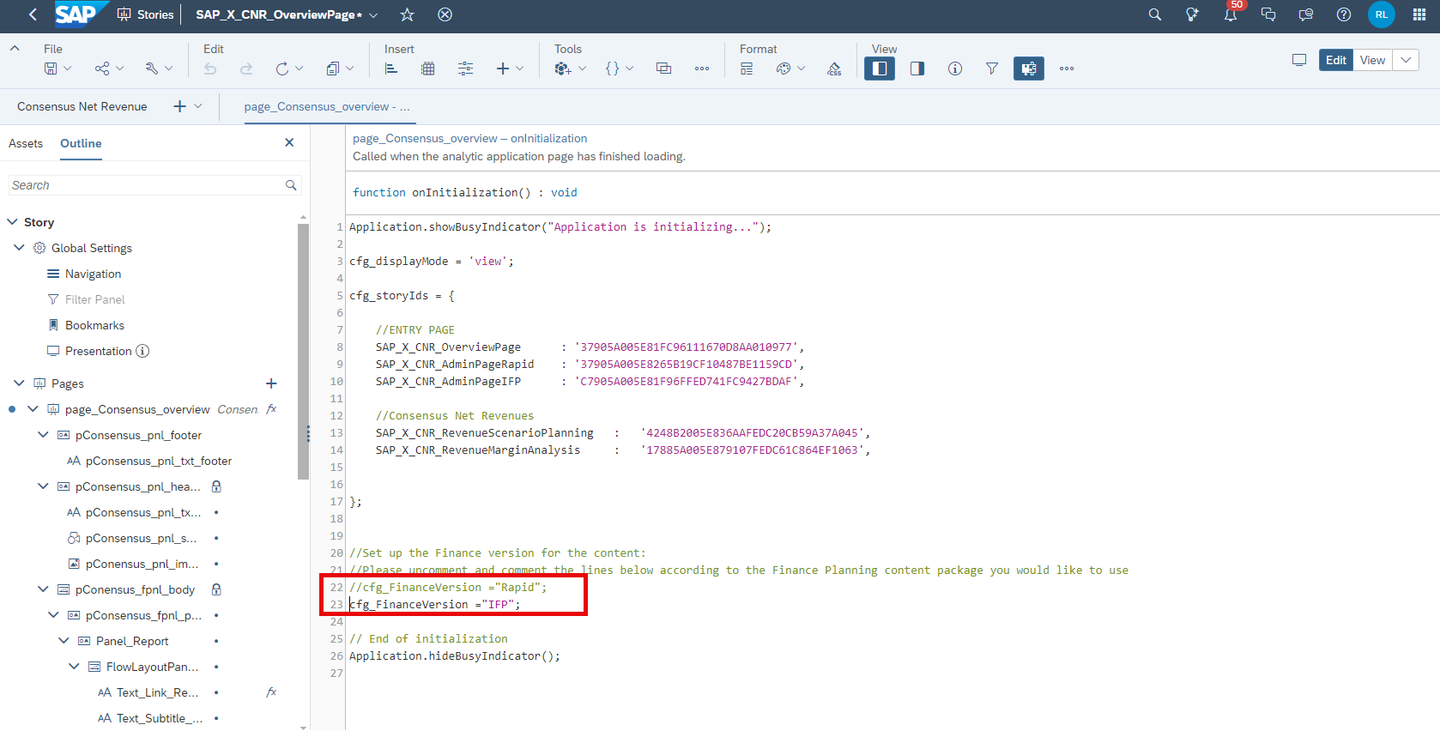The height and width of the screenshot is (730, 1440).
Task: Collapse the Global Settings node
Action: pos(19,248)
